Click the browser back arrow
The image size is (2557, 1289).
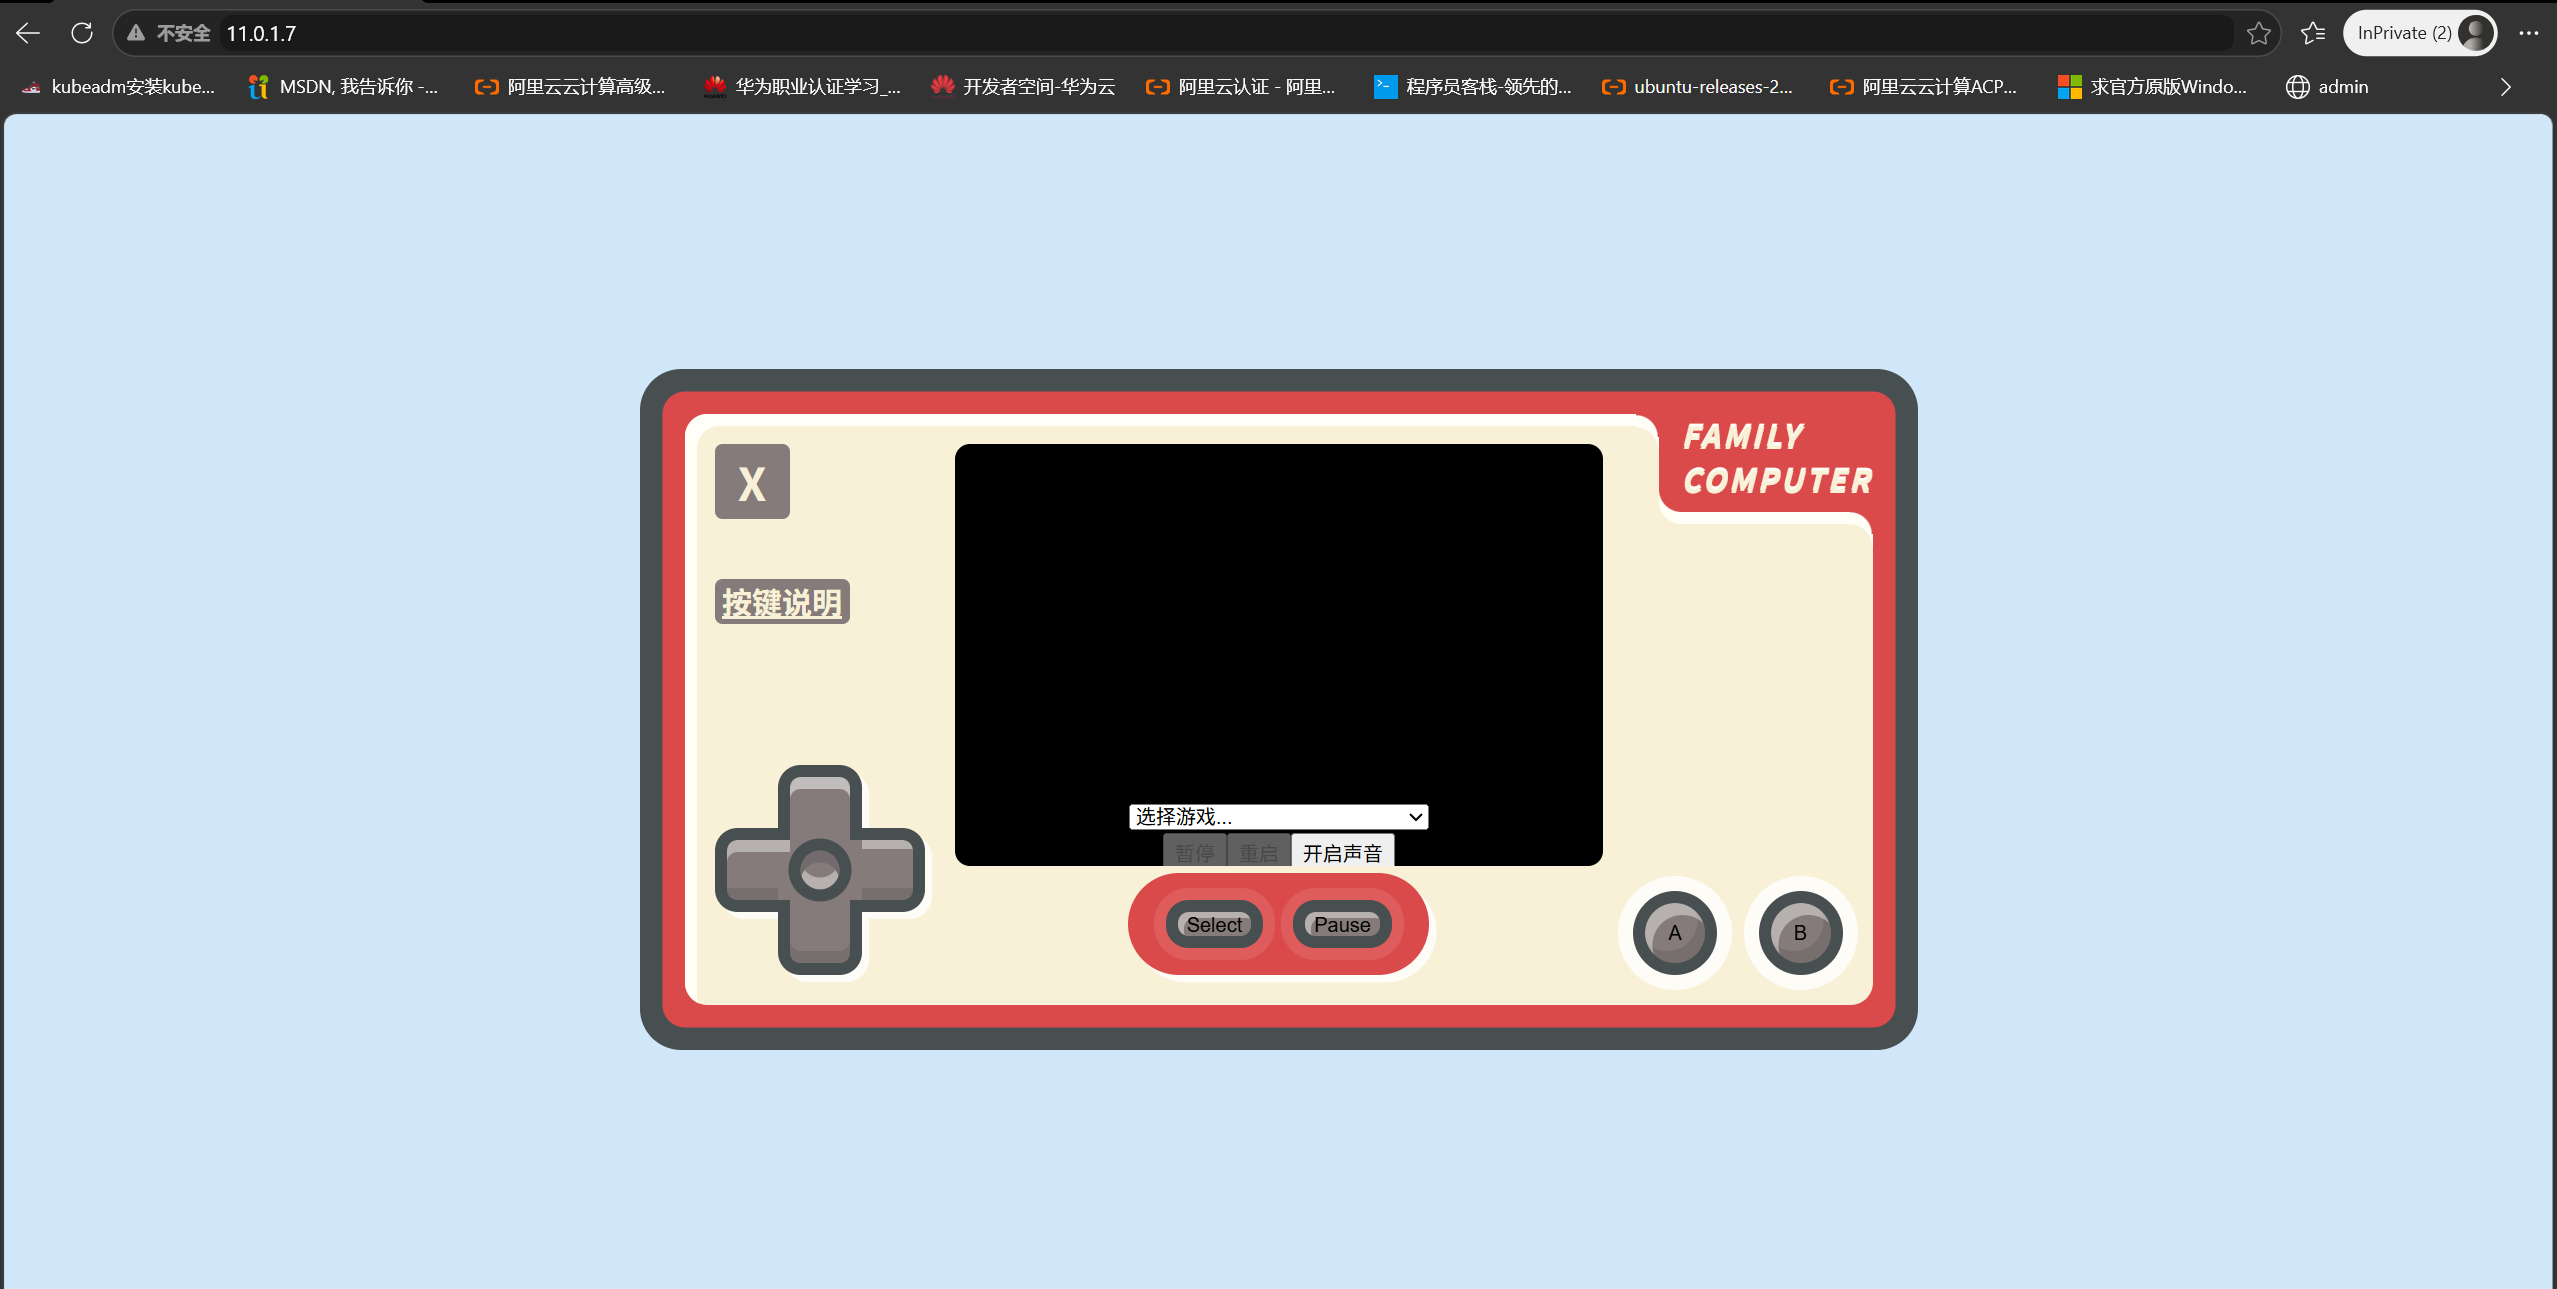coord(28,33)
